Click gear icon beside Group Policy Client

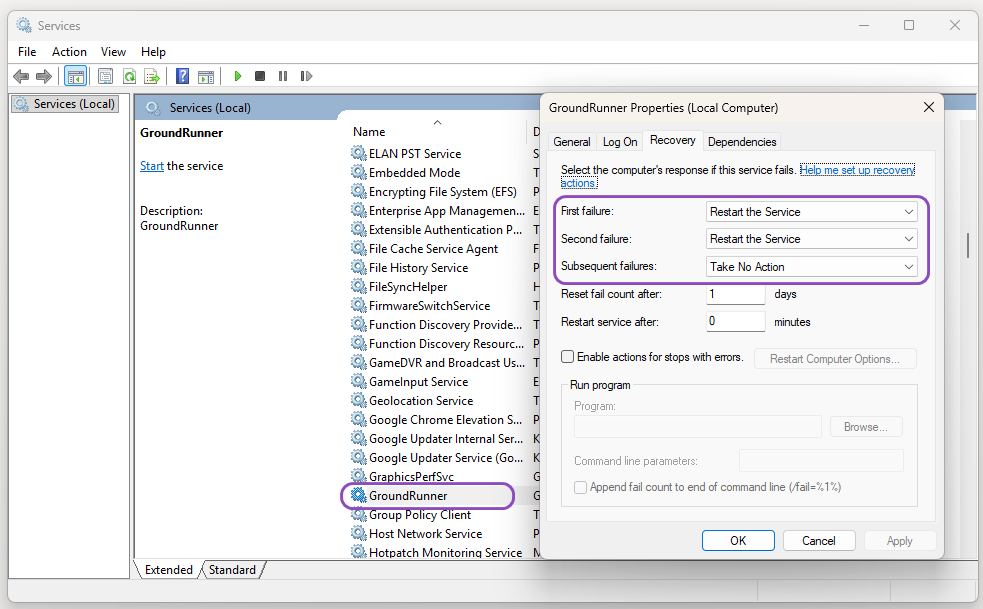pos(359,514)
